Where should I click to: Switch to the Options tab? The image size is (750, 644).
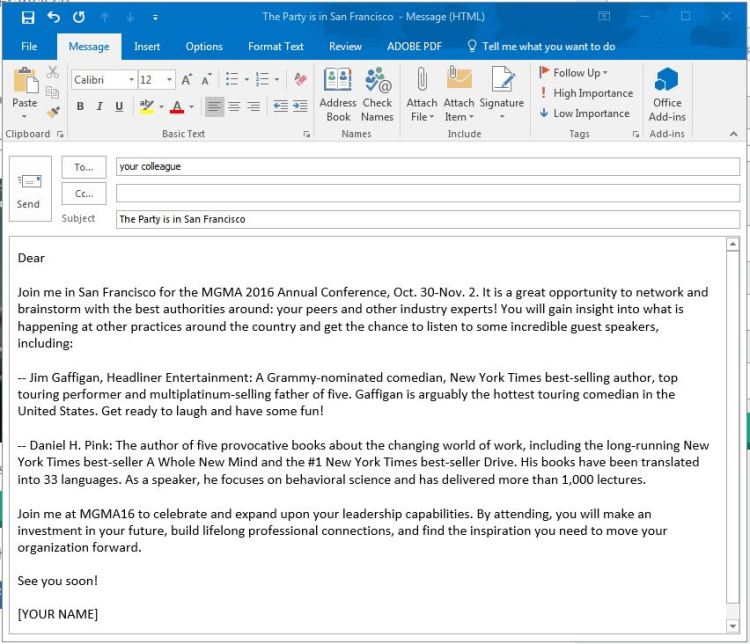(204, 46)
